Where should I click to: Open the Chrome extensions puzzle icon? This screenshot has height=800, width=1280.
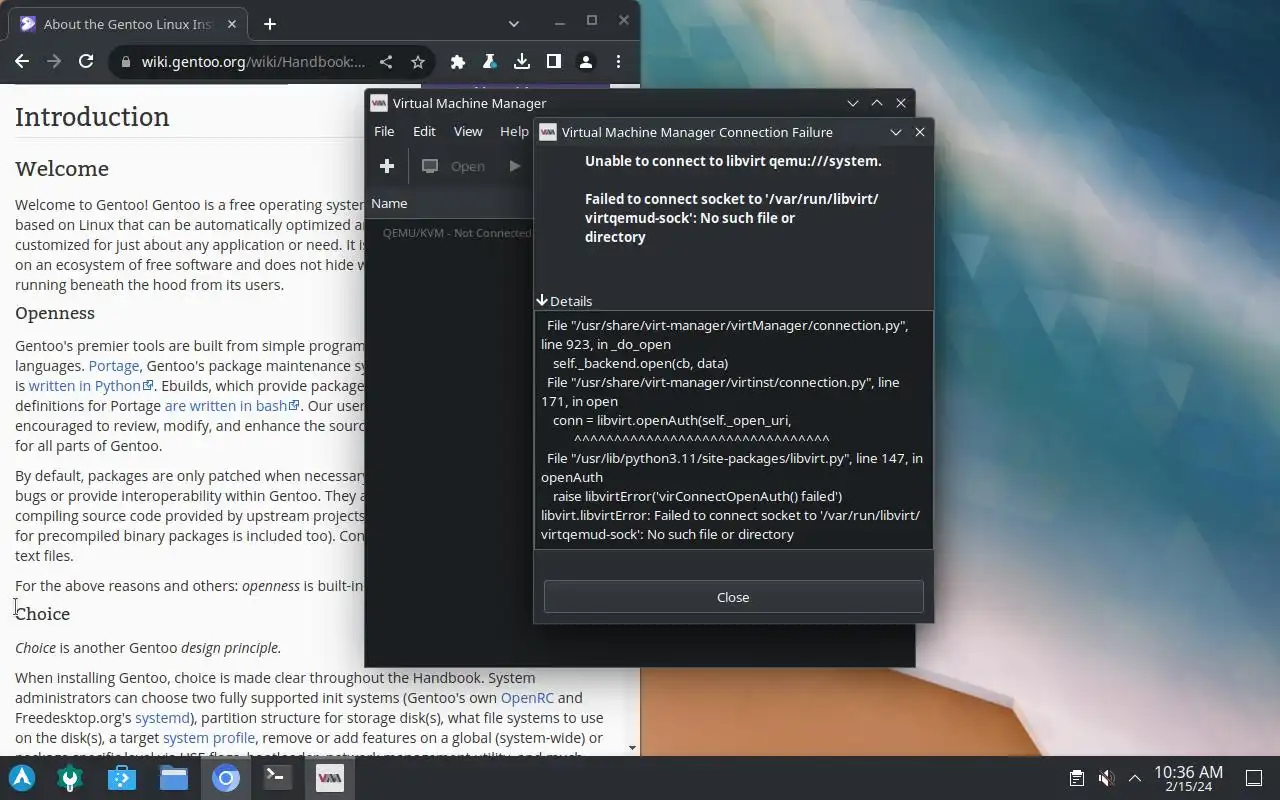(458, 62)
